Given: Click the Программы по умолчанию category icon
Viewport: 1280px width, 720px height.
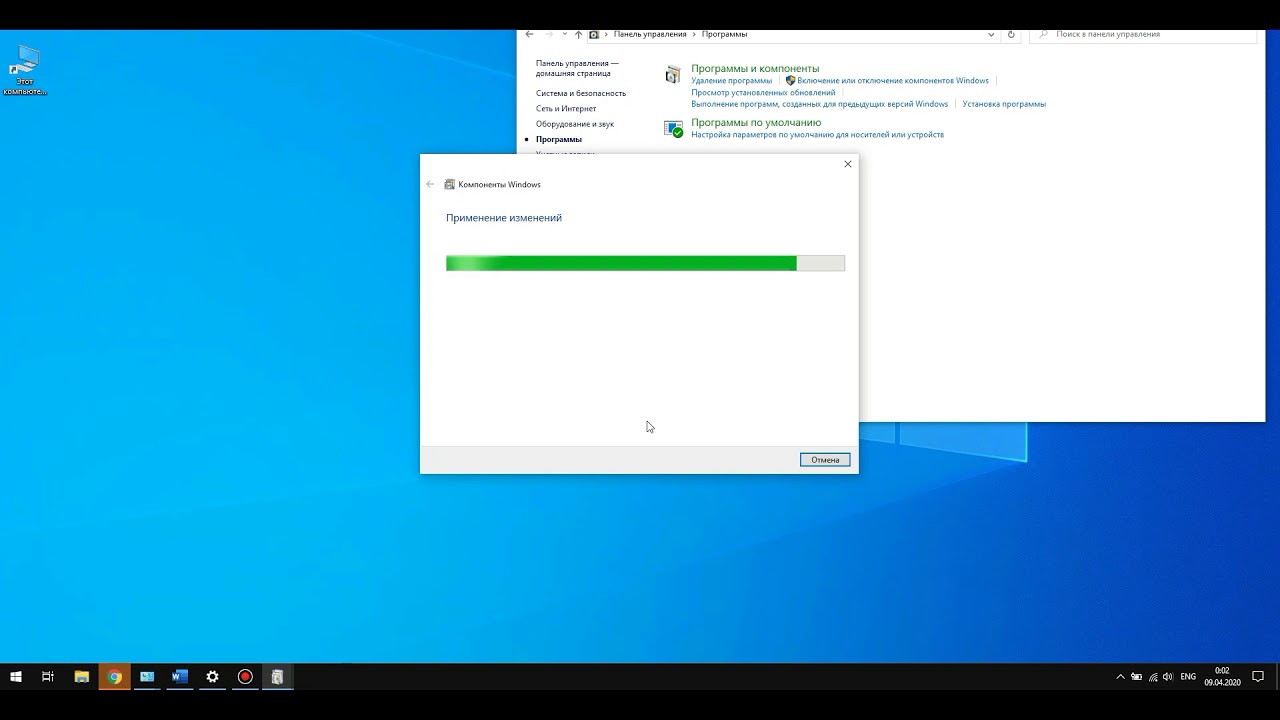Looking at the screenshot, I should click(x=673, y=128).
